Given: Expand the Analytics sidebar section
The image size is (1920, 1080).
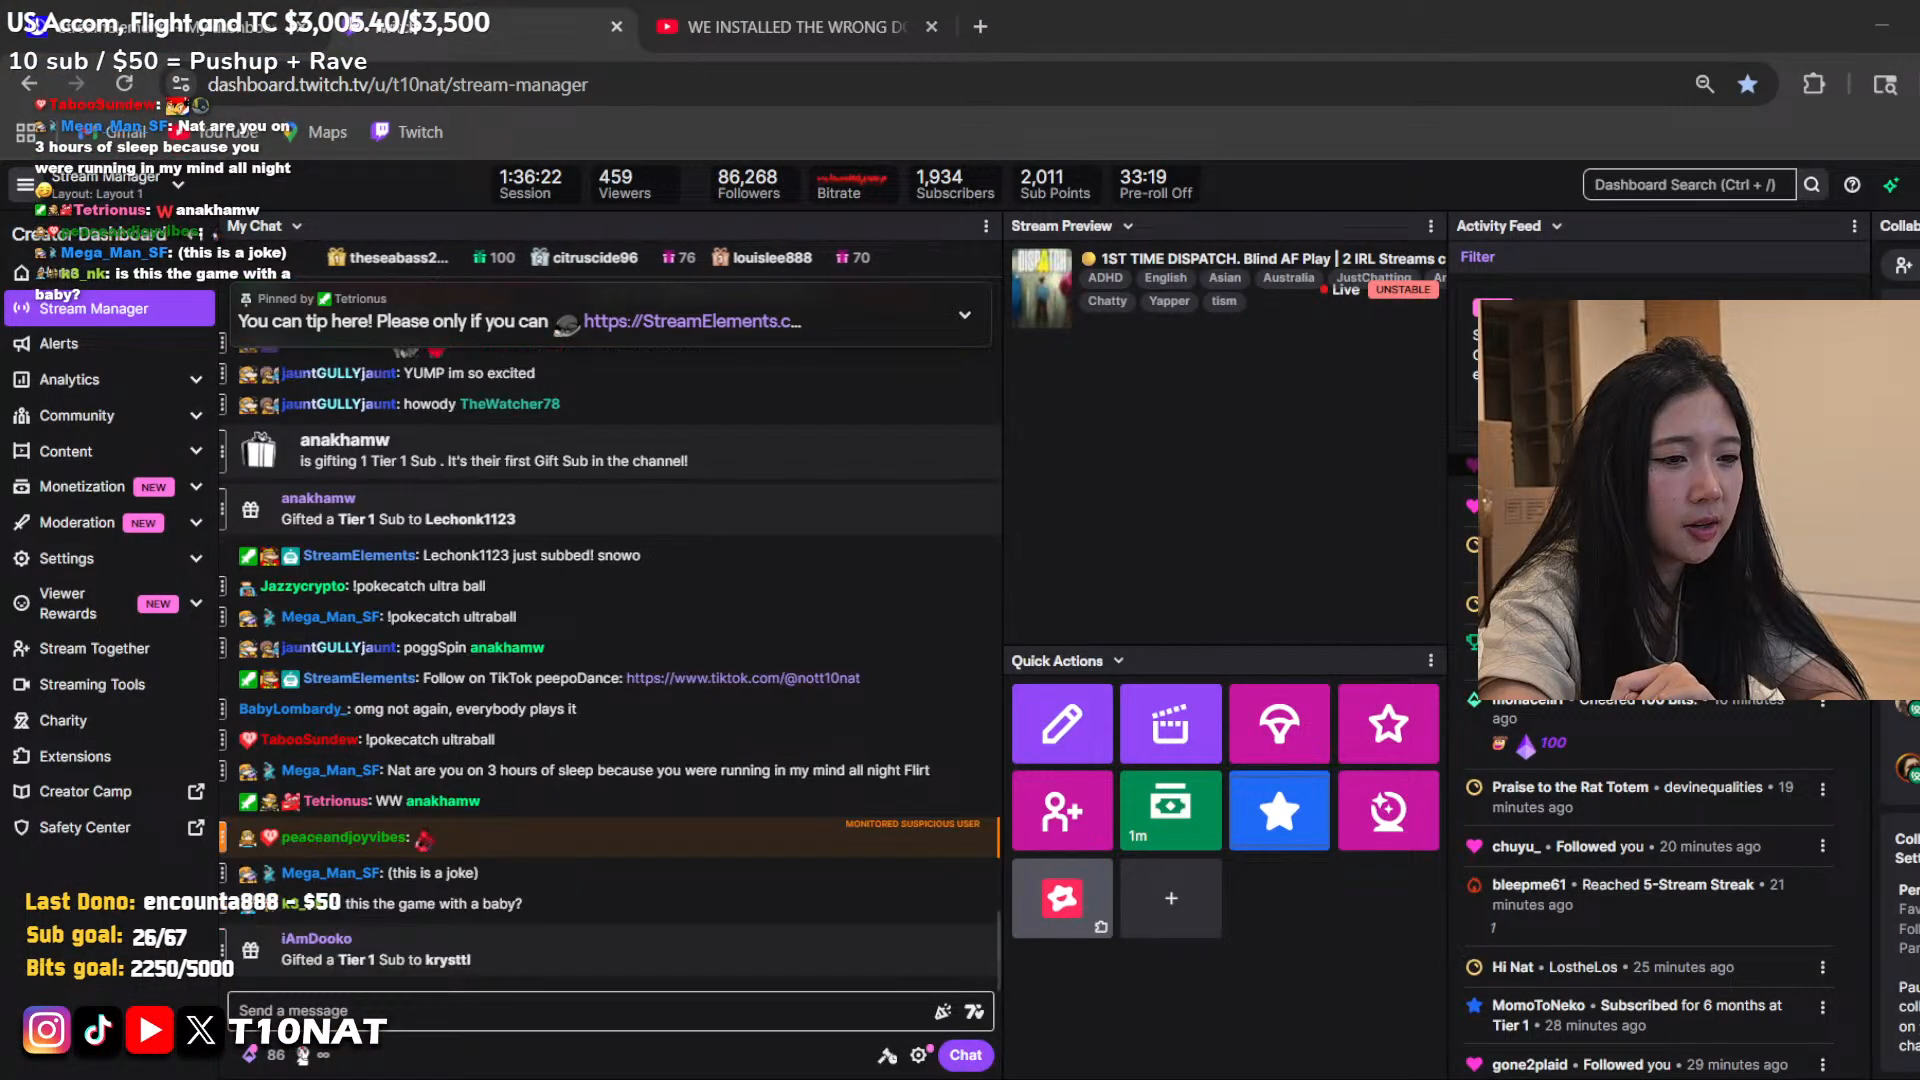Looking at the screenshot, I should click(196, 380).
